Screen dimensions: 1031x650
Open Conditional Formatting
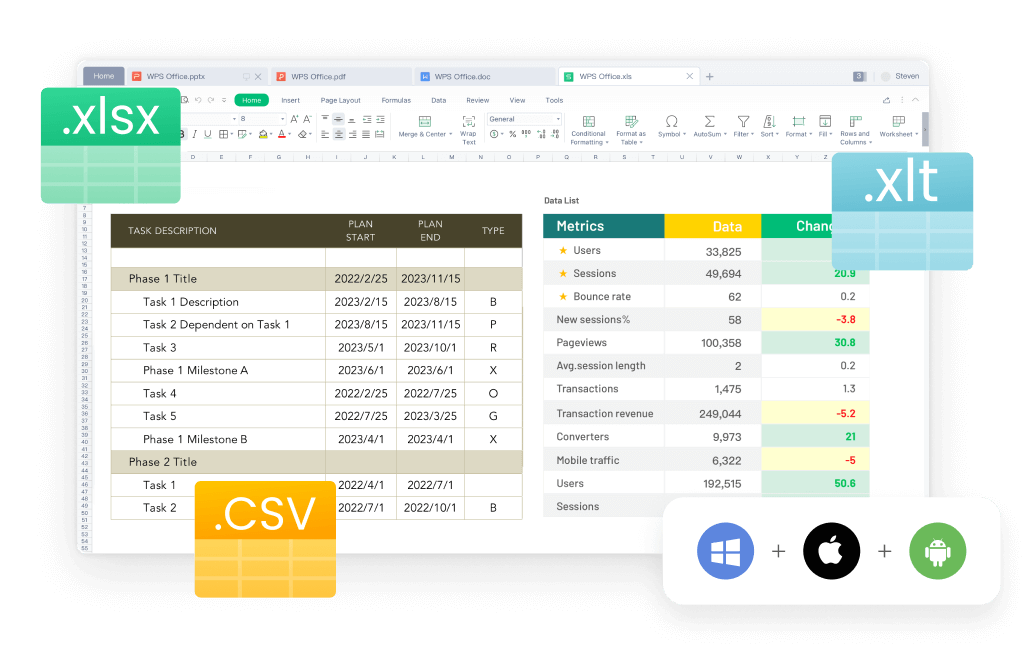pyautogui.click(x=588, y=130)
